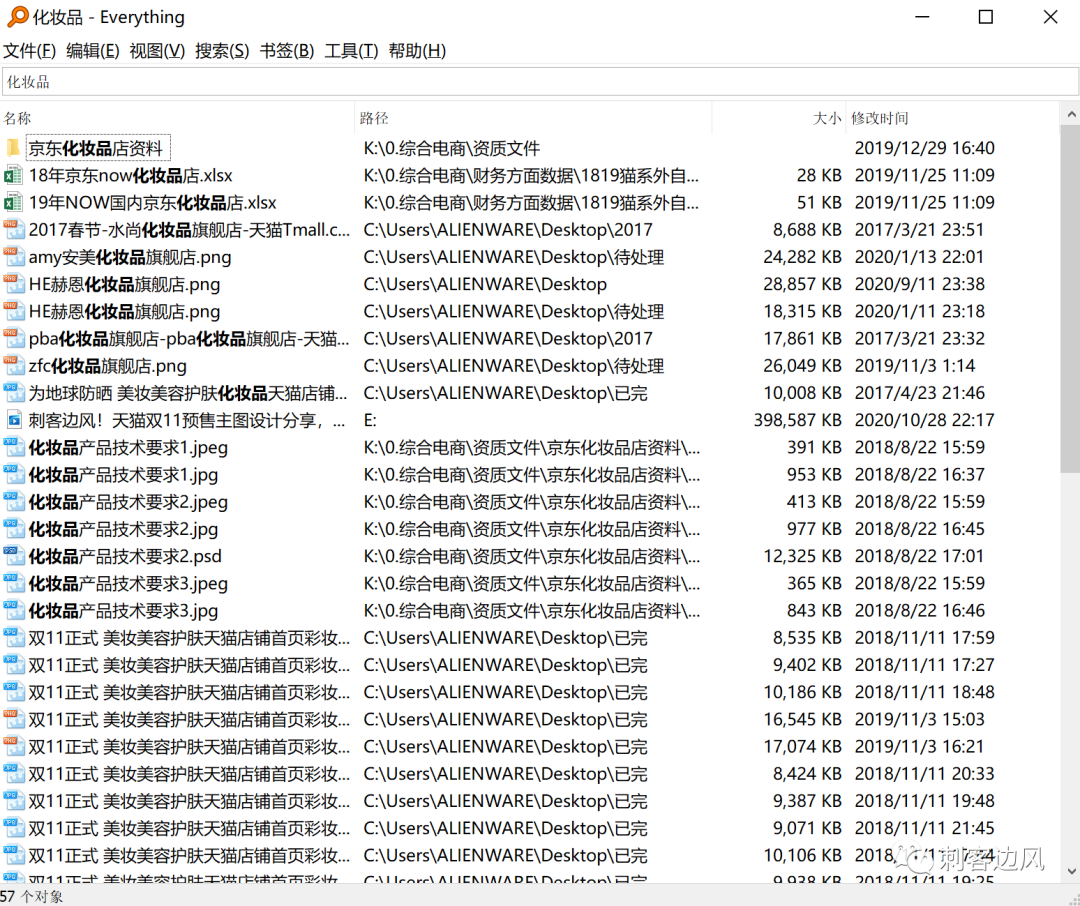The height and width of the screenshot is (906, 1080).
Task: Click modified time 2020/9/11 23:38
Action: click(920, 284)
